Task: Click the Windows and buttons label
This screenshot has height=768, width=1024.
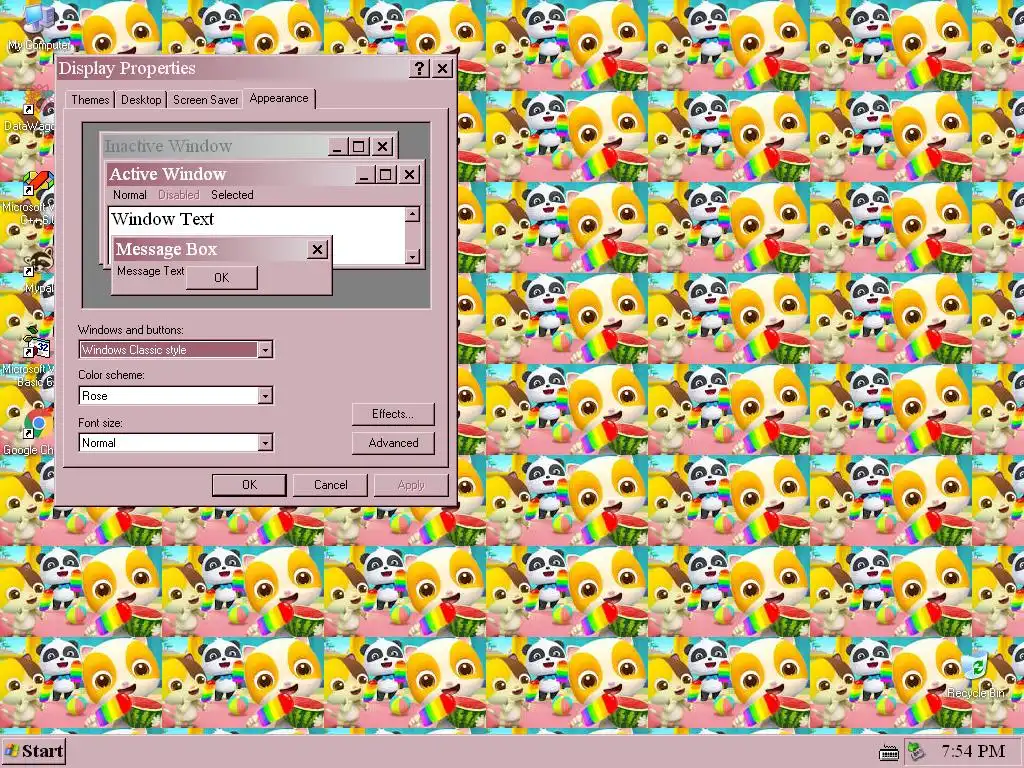Action: [131, 330]
